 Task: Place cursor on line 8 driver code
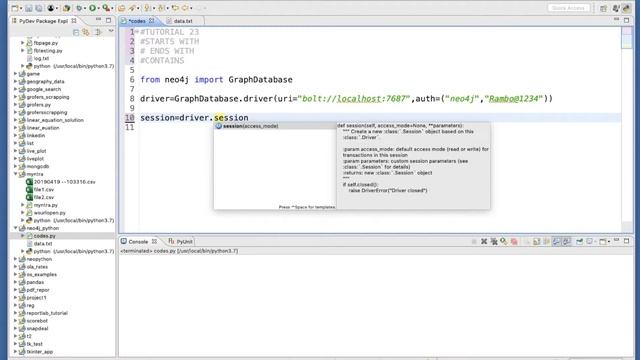(346, 99)
